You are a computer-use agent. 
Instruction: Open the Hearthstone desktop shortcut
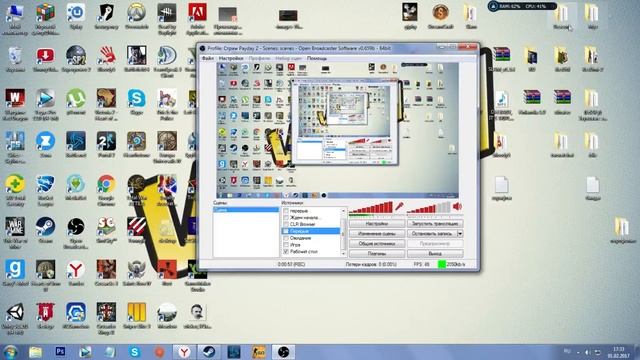(136, 145)
